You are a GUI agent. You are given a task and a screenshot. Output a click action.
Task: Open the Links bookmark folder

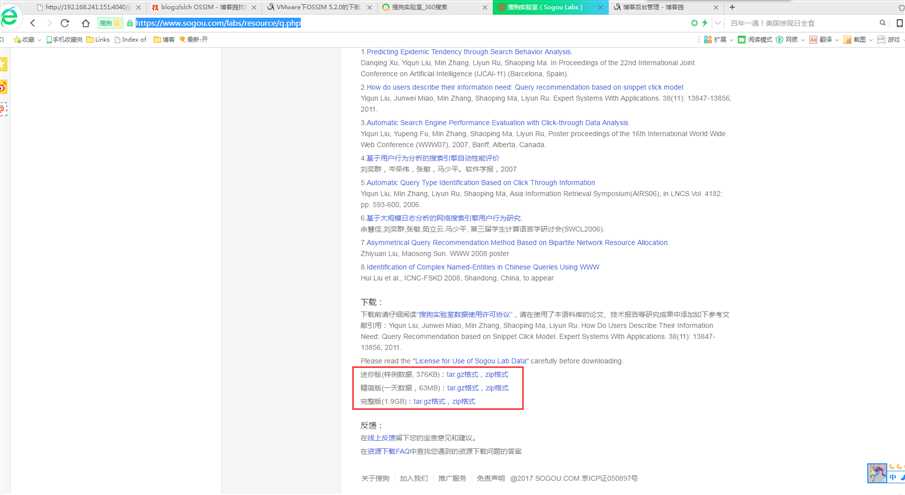tap(98, 40)
